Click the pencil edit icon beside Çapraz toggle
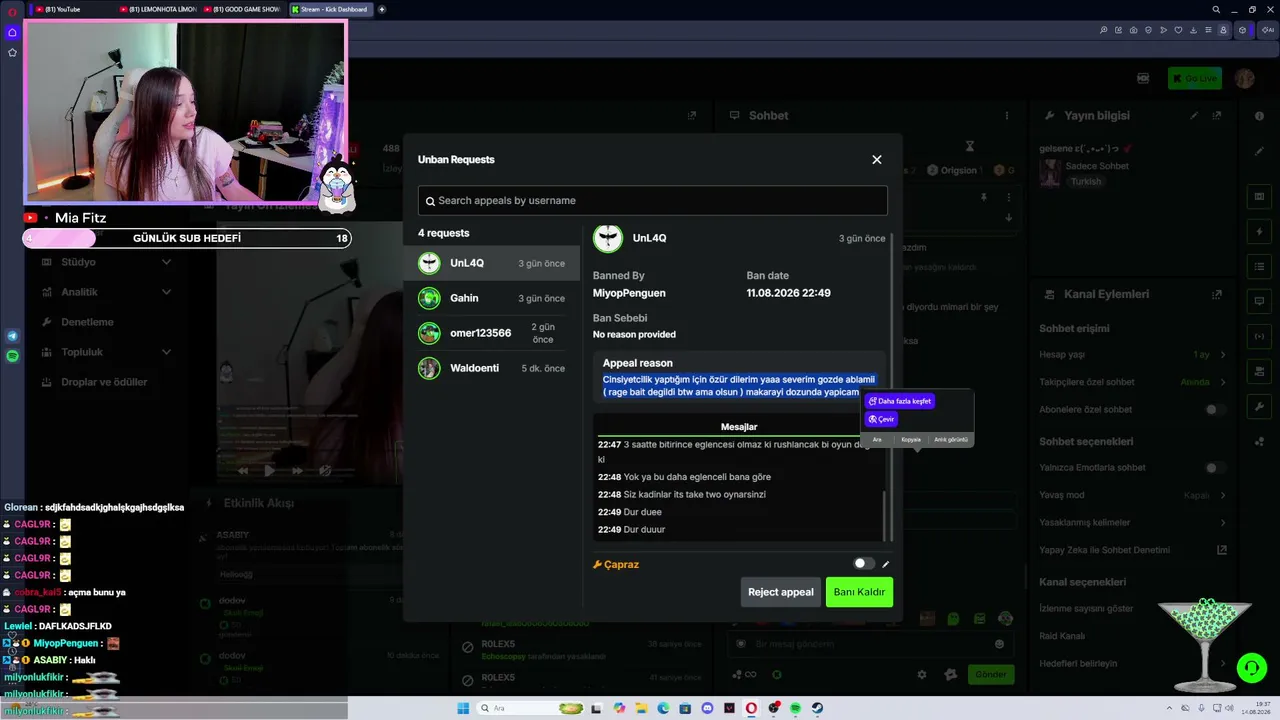This screenshot has width=1280, height=720. pyautogui.click(x=886, y=564)
